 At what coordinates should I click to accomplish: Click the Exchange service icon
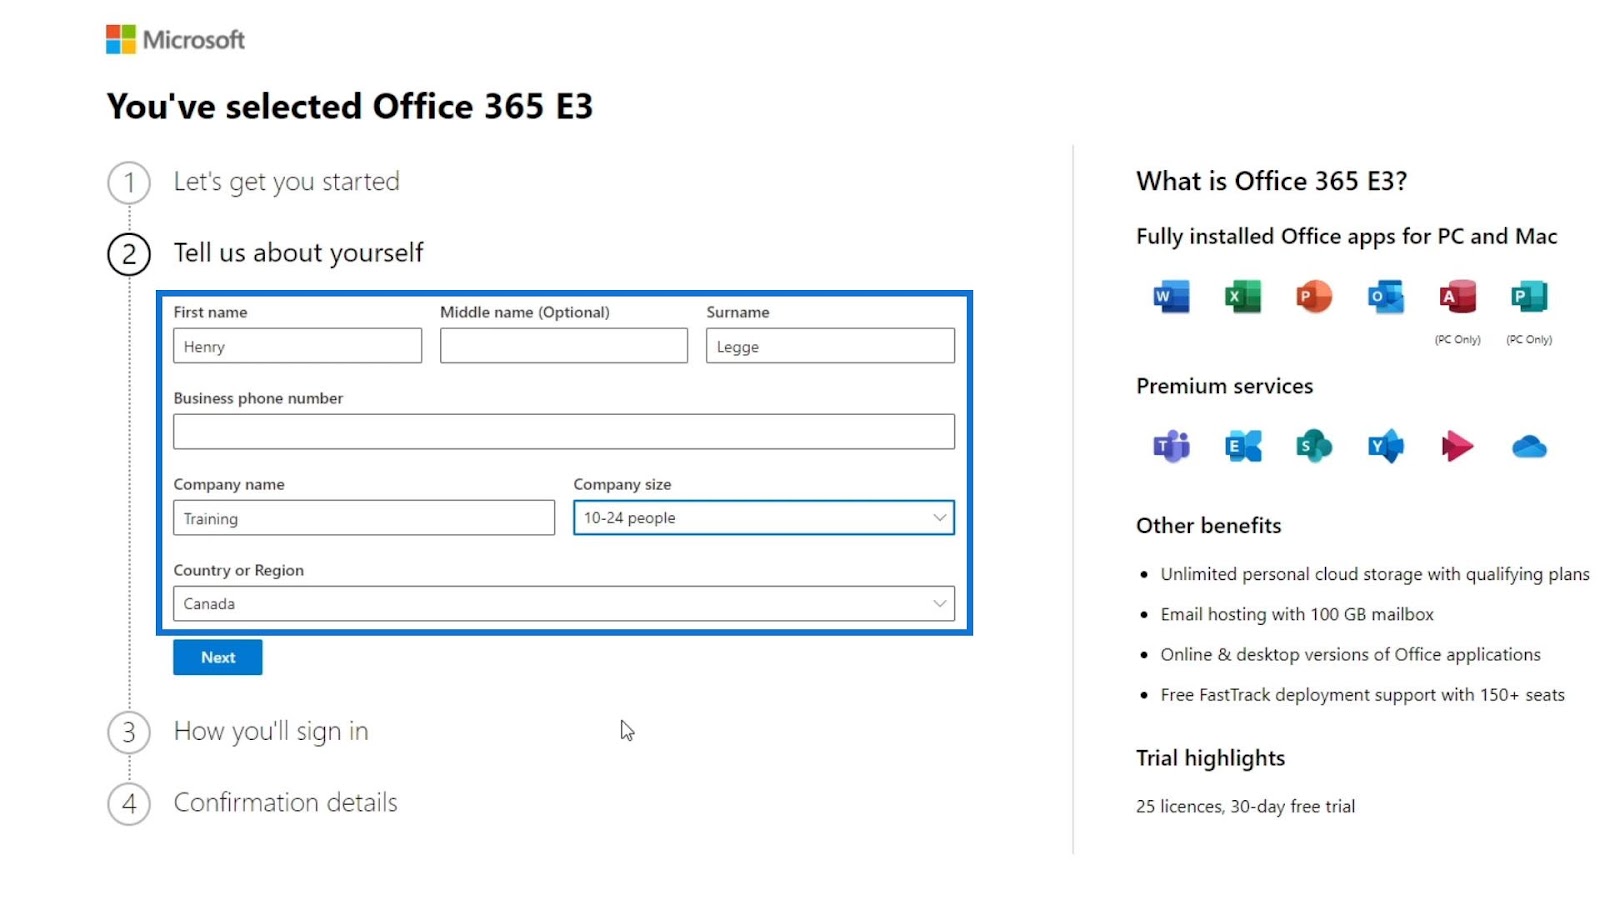pos(1243,446)
